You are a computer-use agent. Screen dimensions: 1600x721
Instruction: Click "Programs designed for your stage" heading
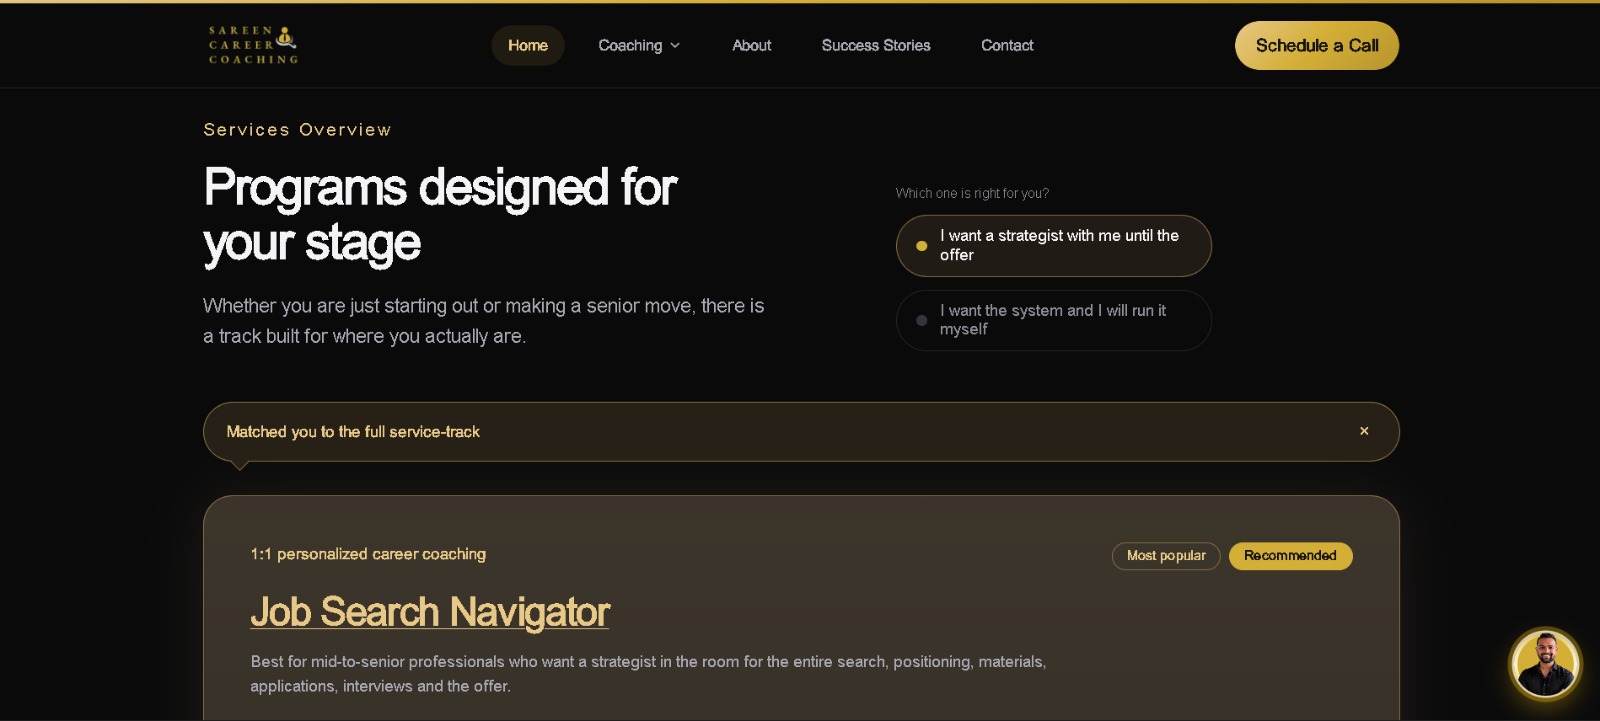pyautogui.click(x=440, y=215)
